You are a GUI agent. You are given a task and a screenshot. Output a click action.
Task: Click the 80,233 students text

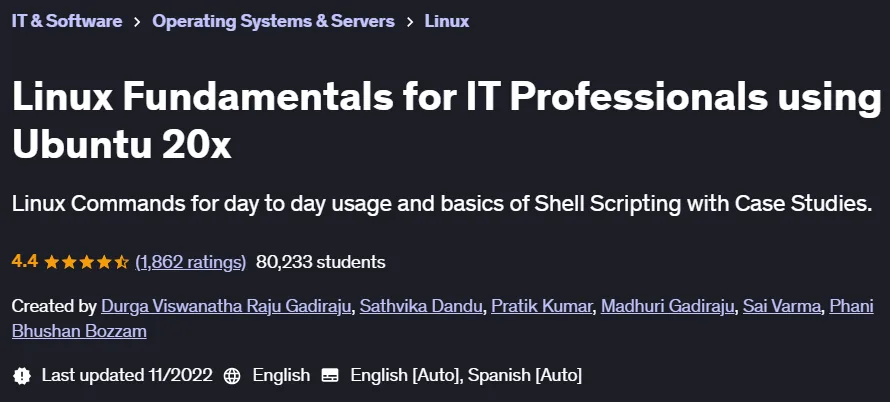321,262
